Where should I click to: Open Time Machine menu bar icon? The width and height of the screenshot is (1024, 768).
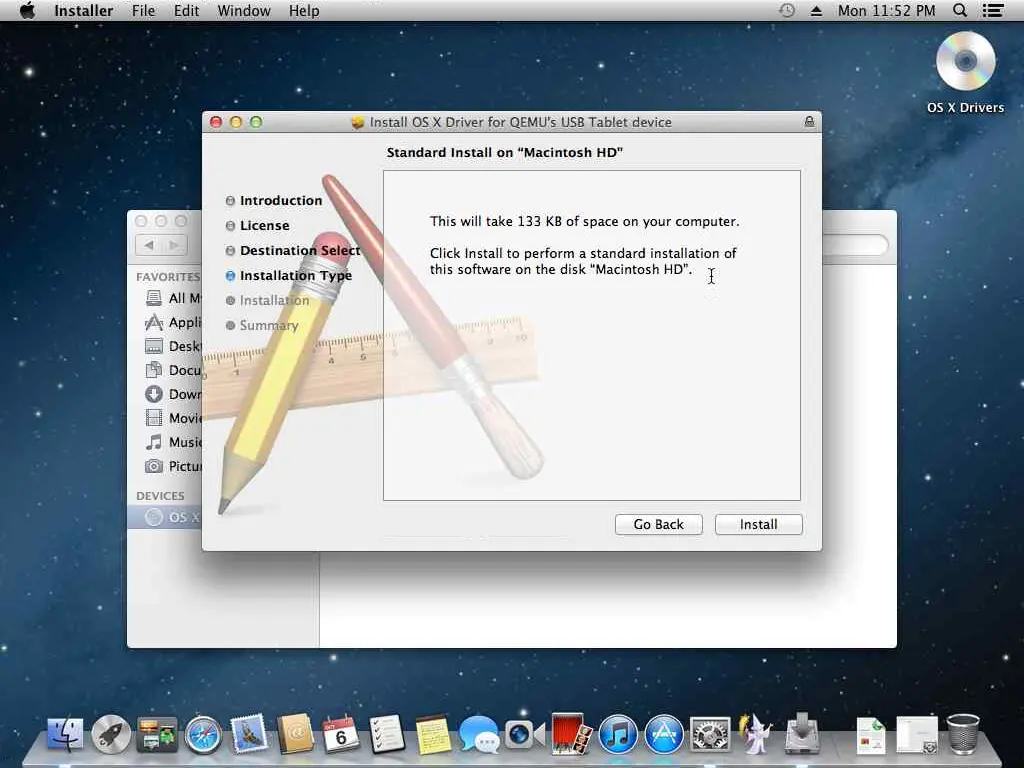(x=787, y=10)
